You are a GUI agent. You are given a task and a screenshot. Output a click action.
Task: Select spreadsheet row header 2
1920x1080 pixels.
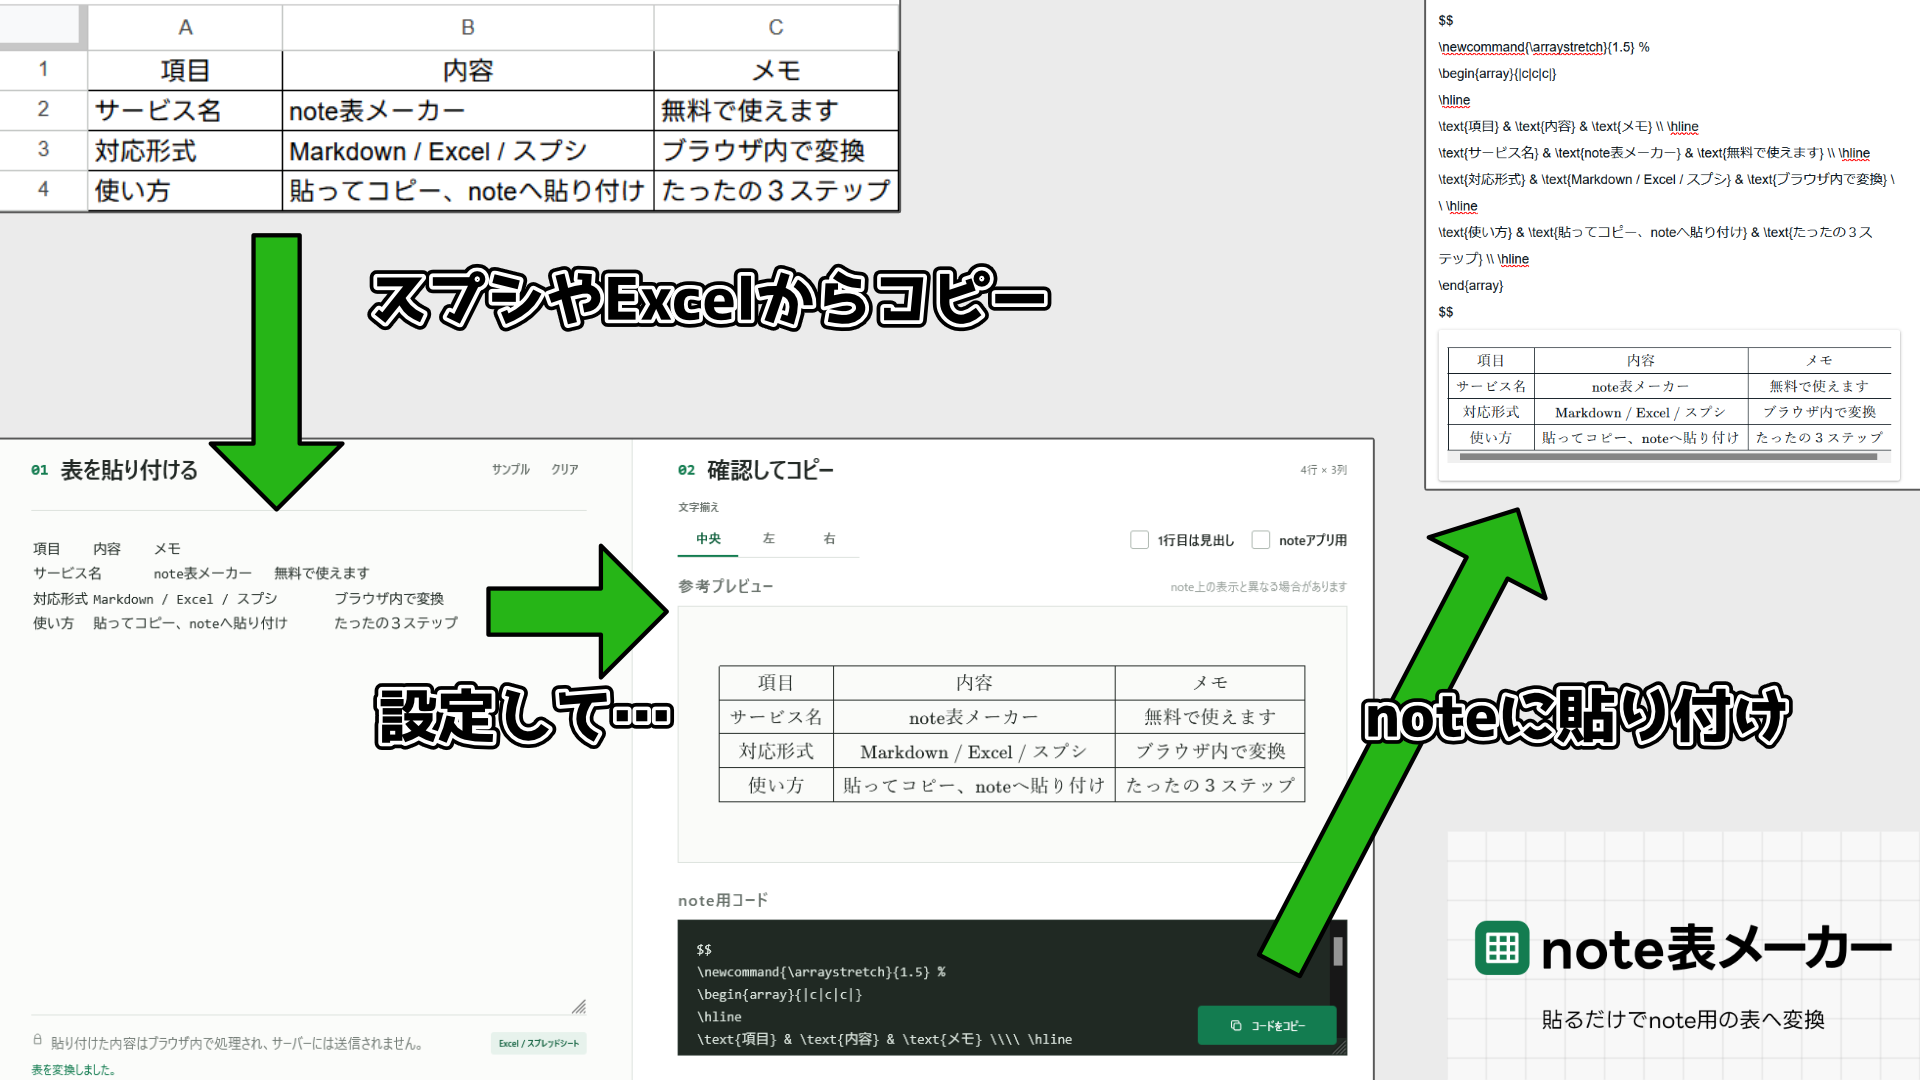(x=43, y=110)
